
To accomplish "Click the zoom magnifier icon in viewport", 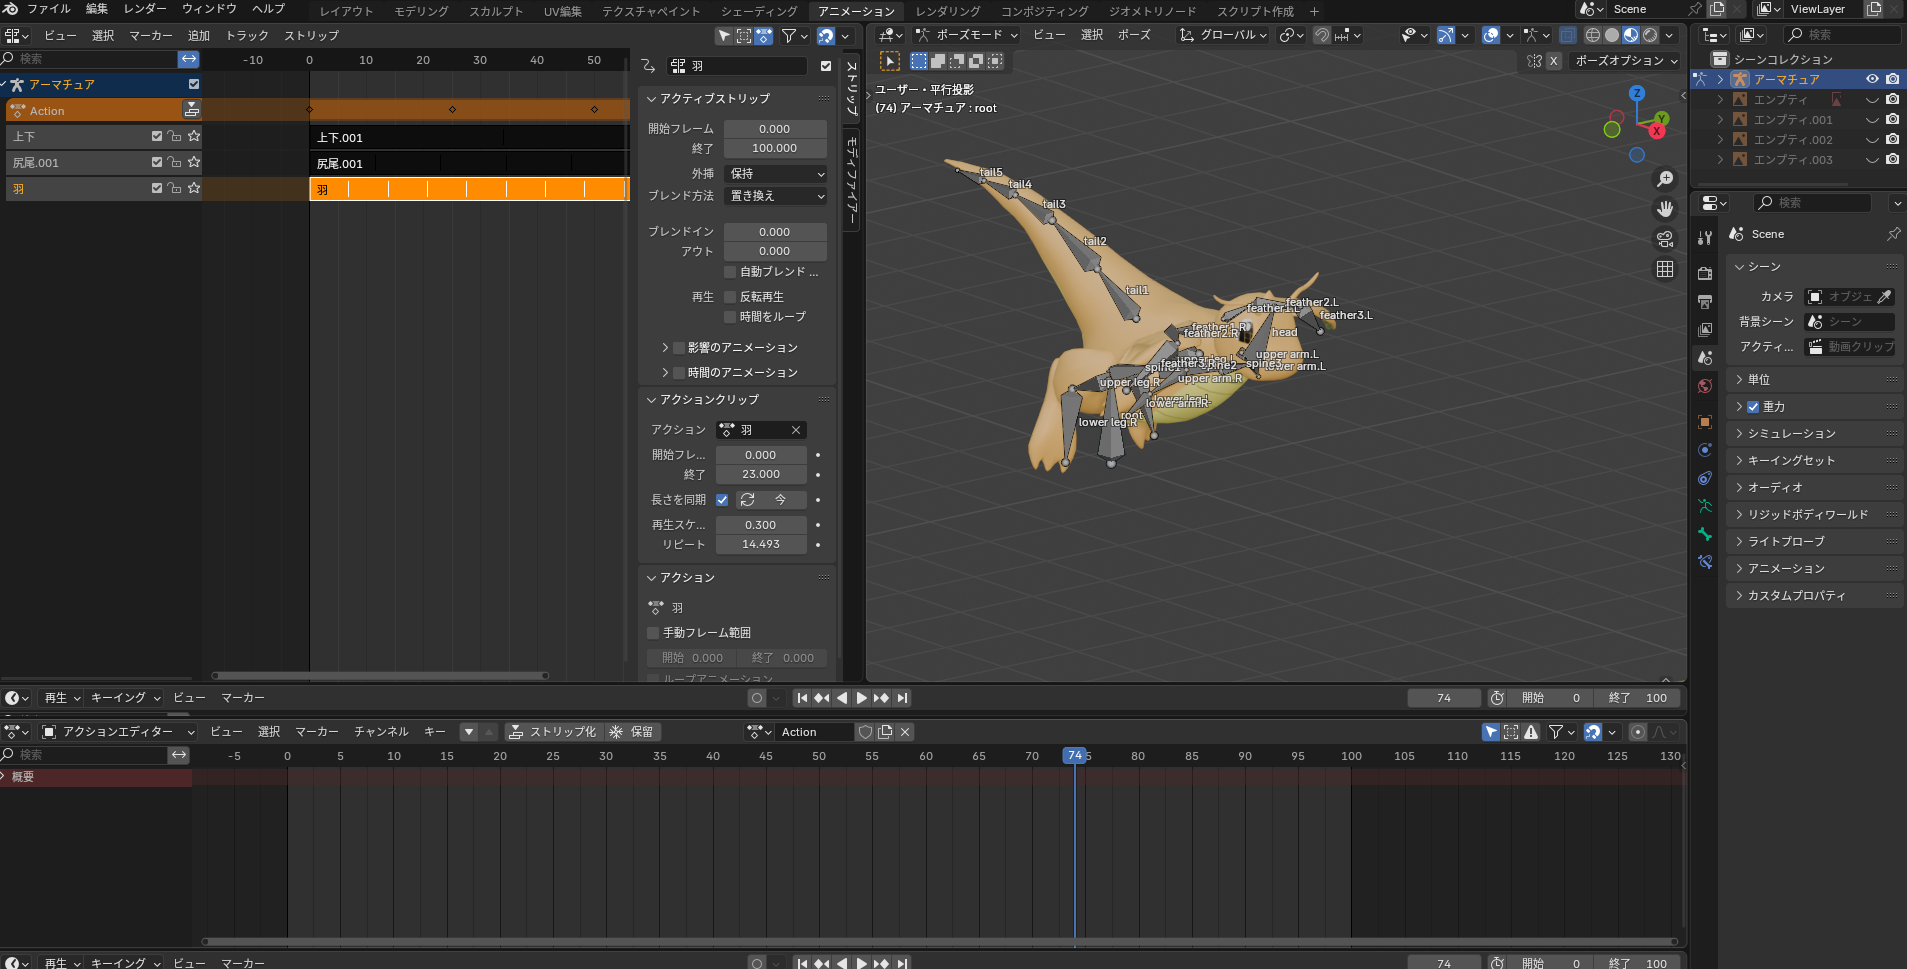I will point(1665,179).
